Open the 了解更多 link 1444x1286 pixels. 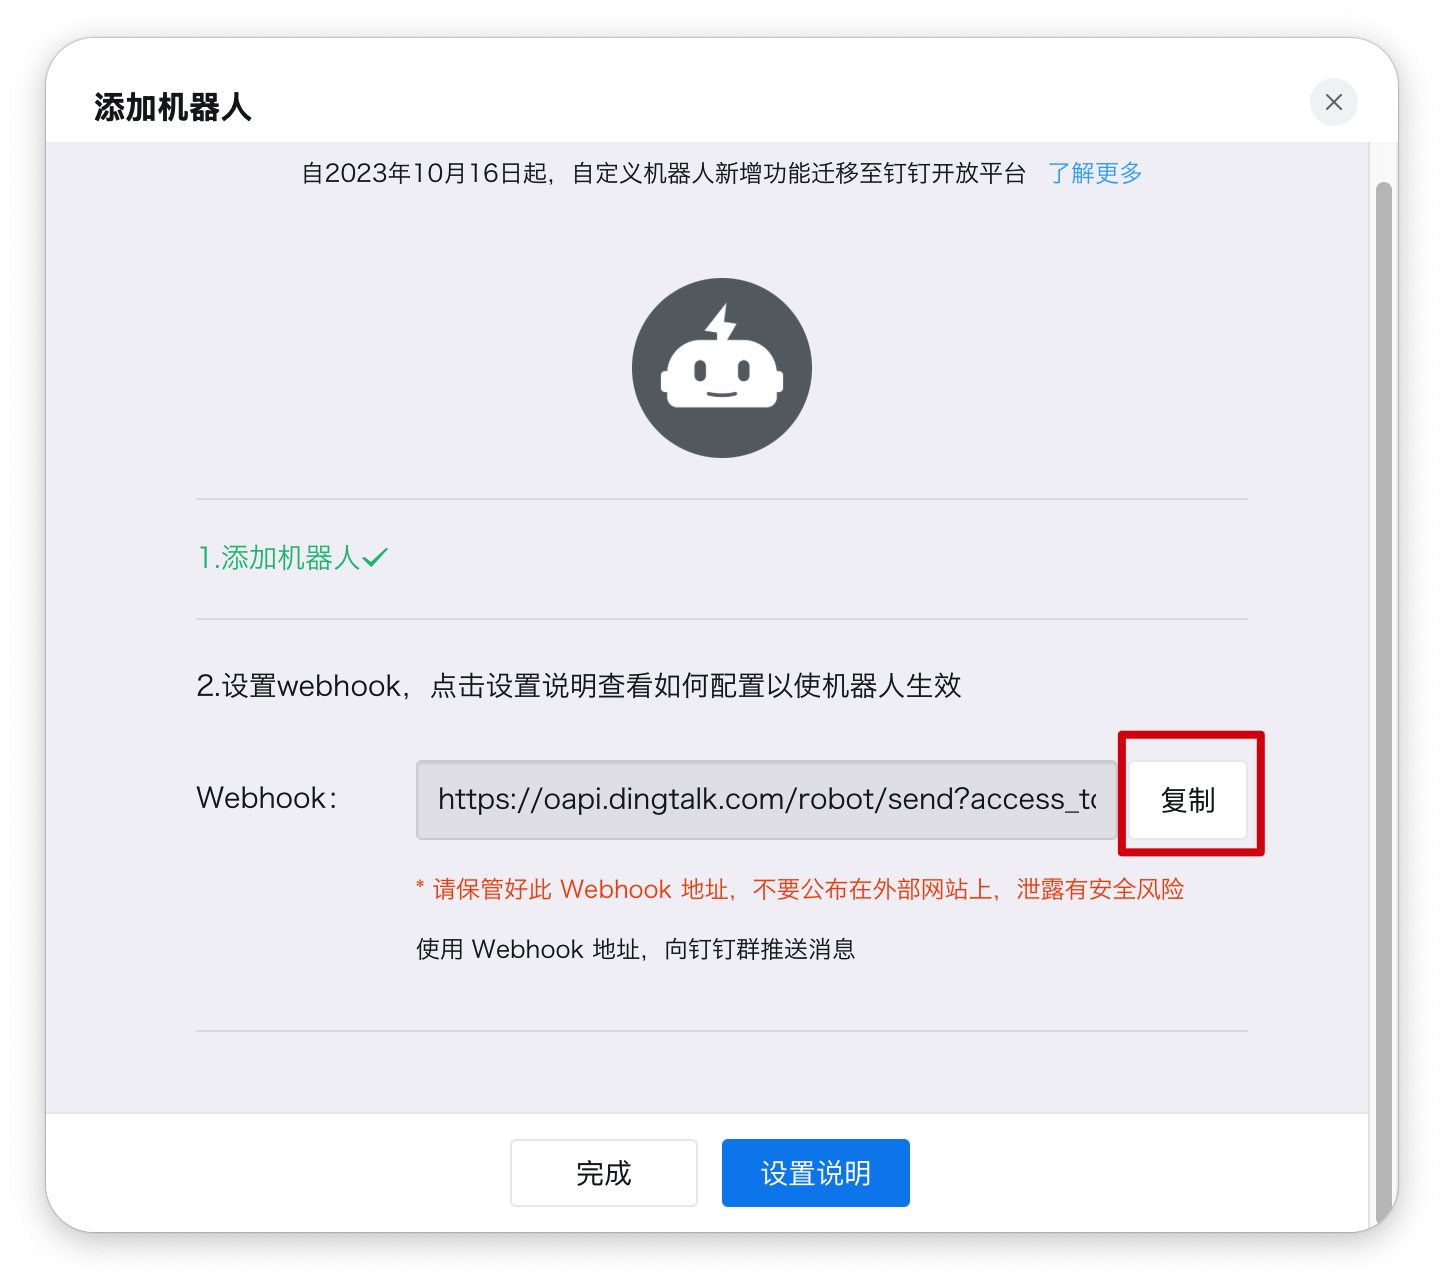(1095, 173)
